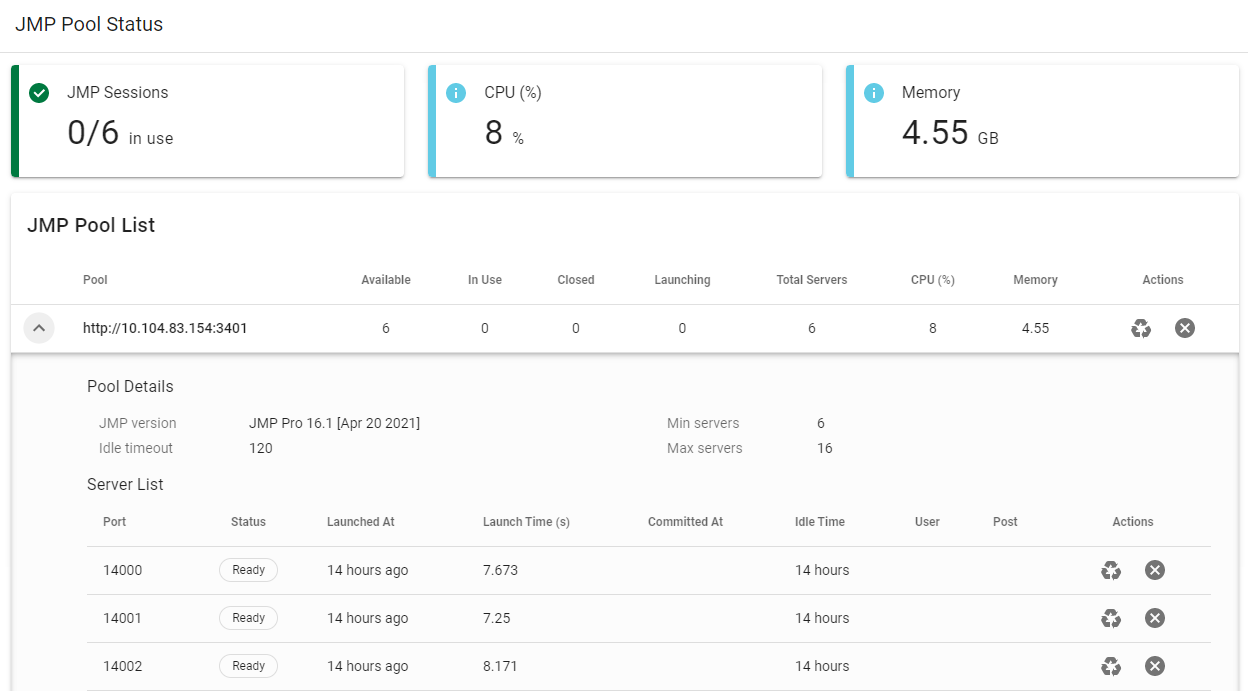Click Ready status chip for port 14002
1248x691 pixels.
pyautogui.click(x=248, y=666)
